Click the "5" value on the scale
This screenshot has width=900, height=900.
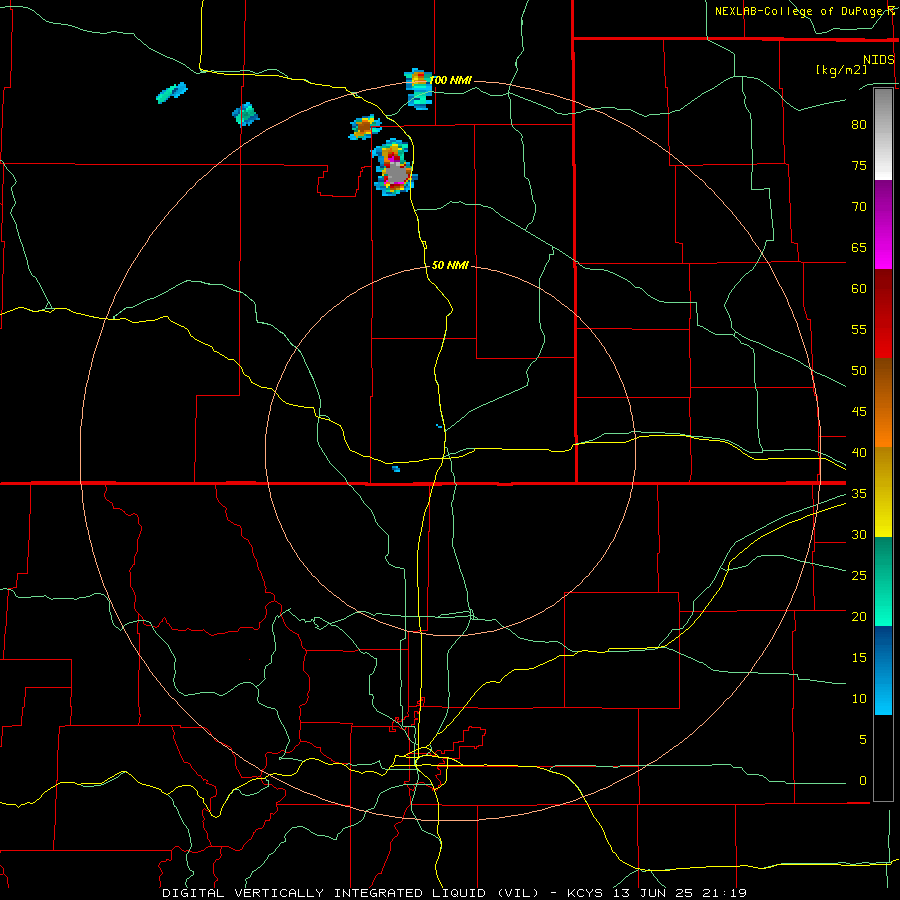863,739
